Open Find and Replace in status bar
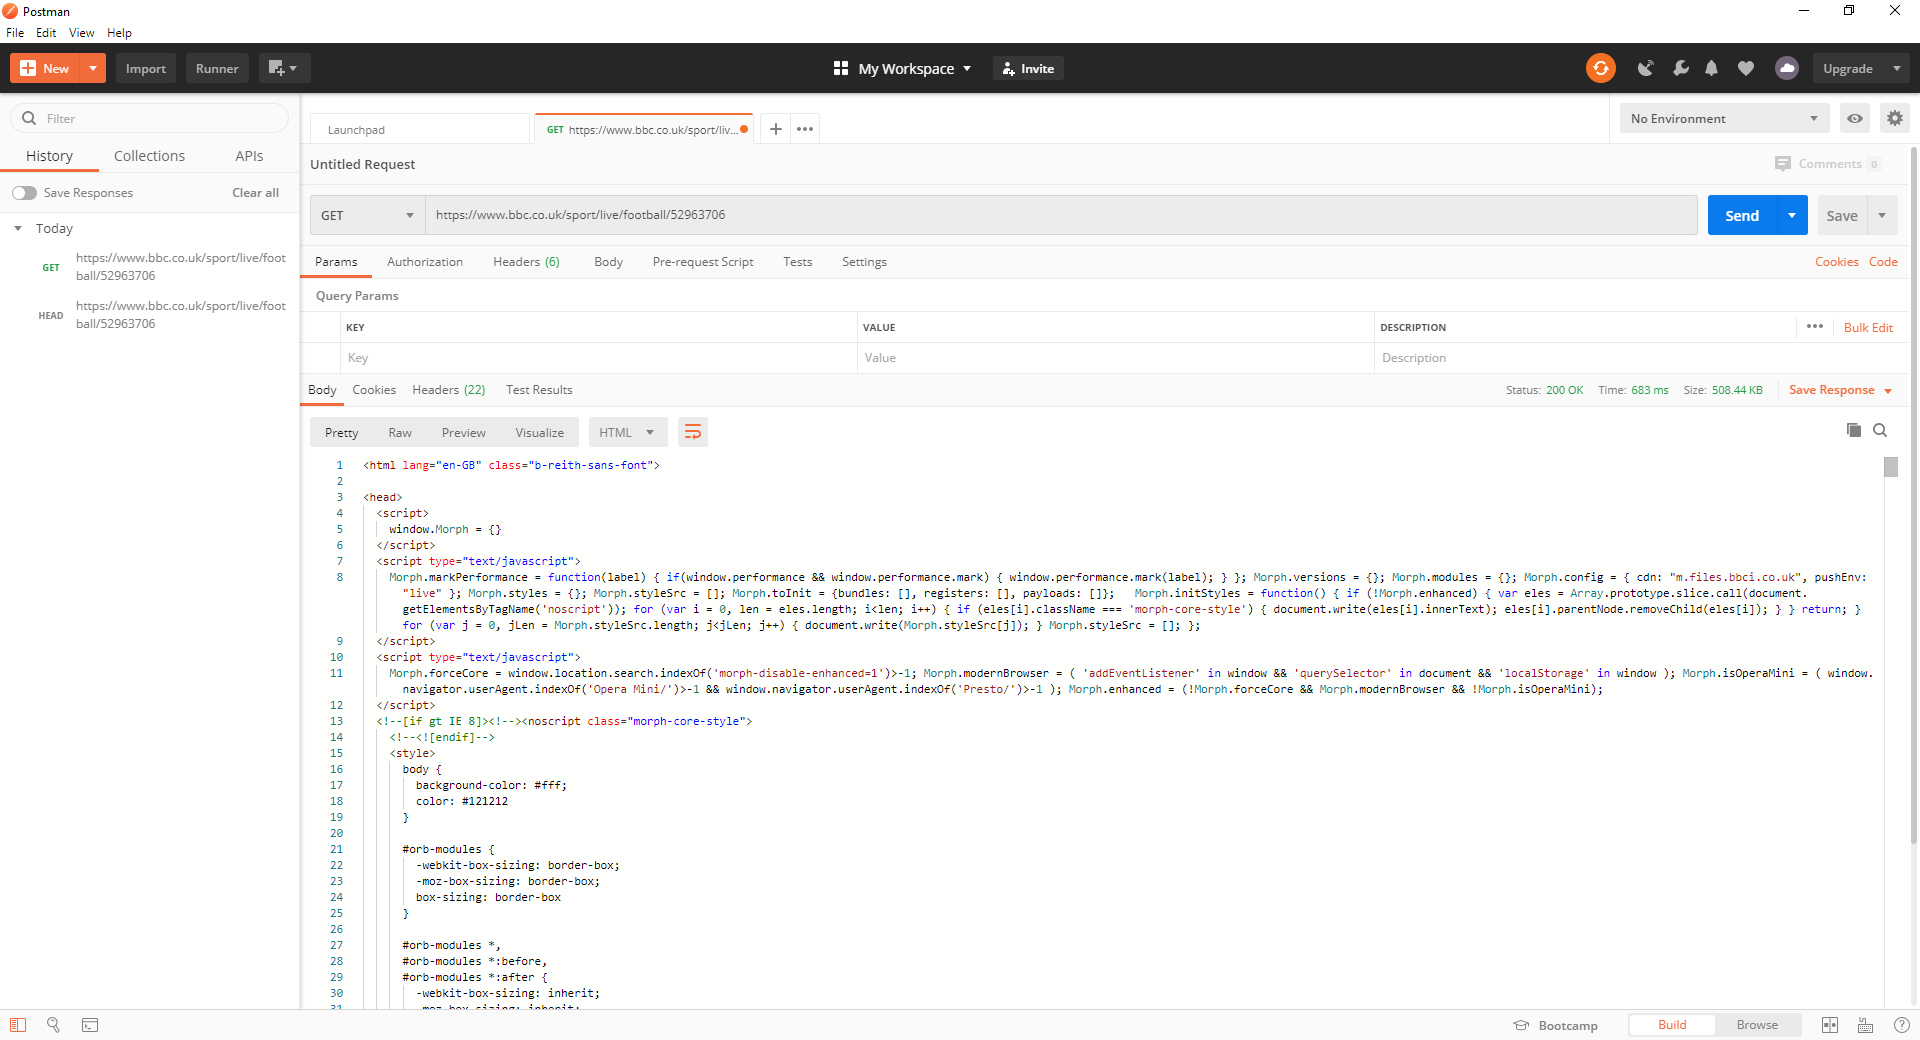This screenshot has height=1040, width=1920. (x=53, y=1025)
